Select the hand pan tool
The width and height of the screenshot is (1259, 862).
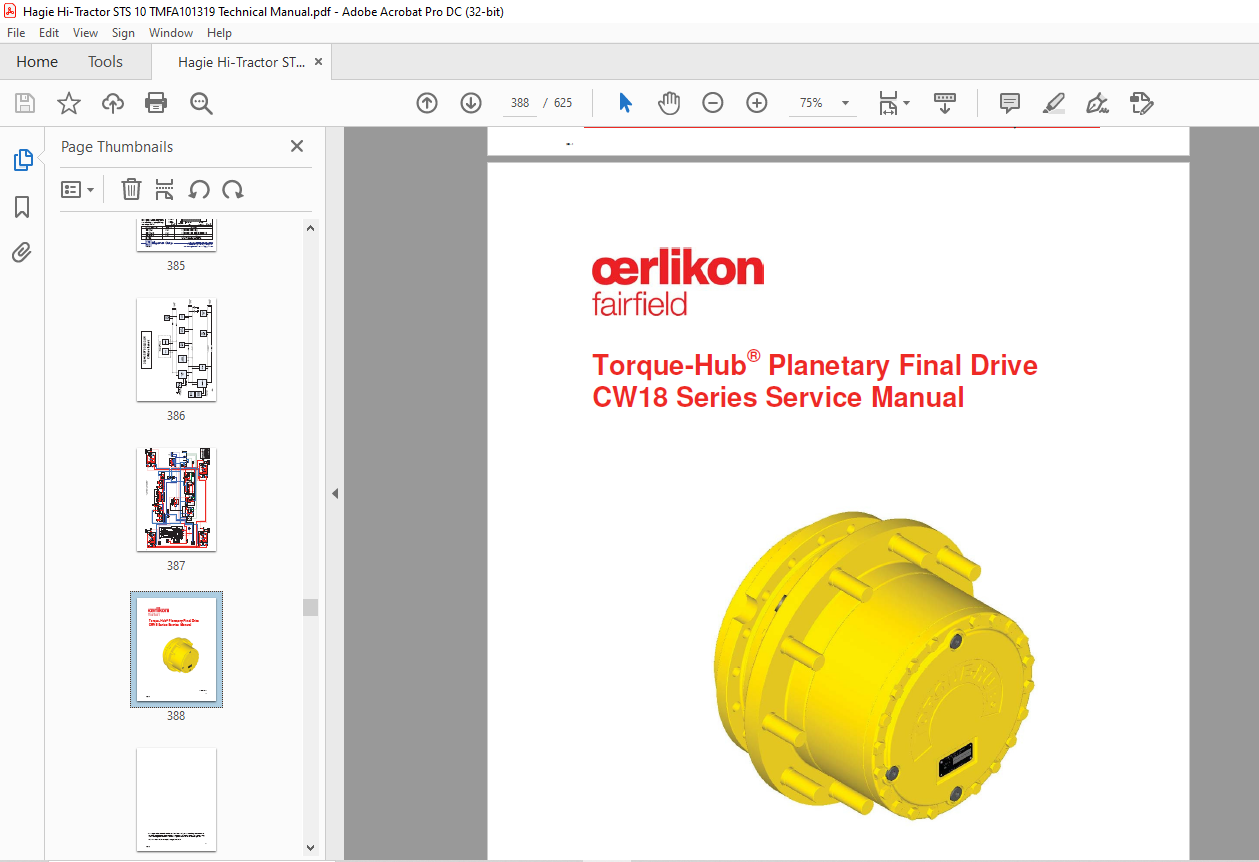point(669,103)
